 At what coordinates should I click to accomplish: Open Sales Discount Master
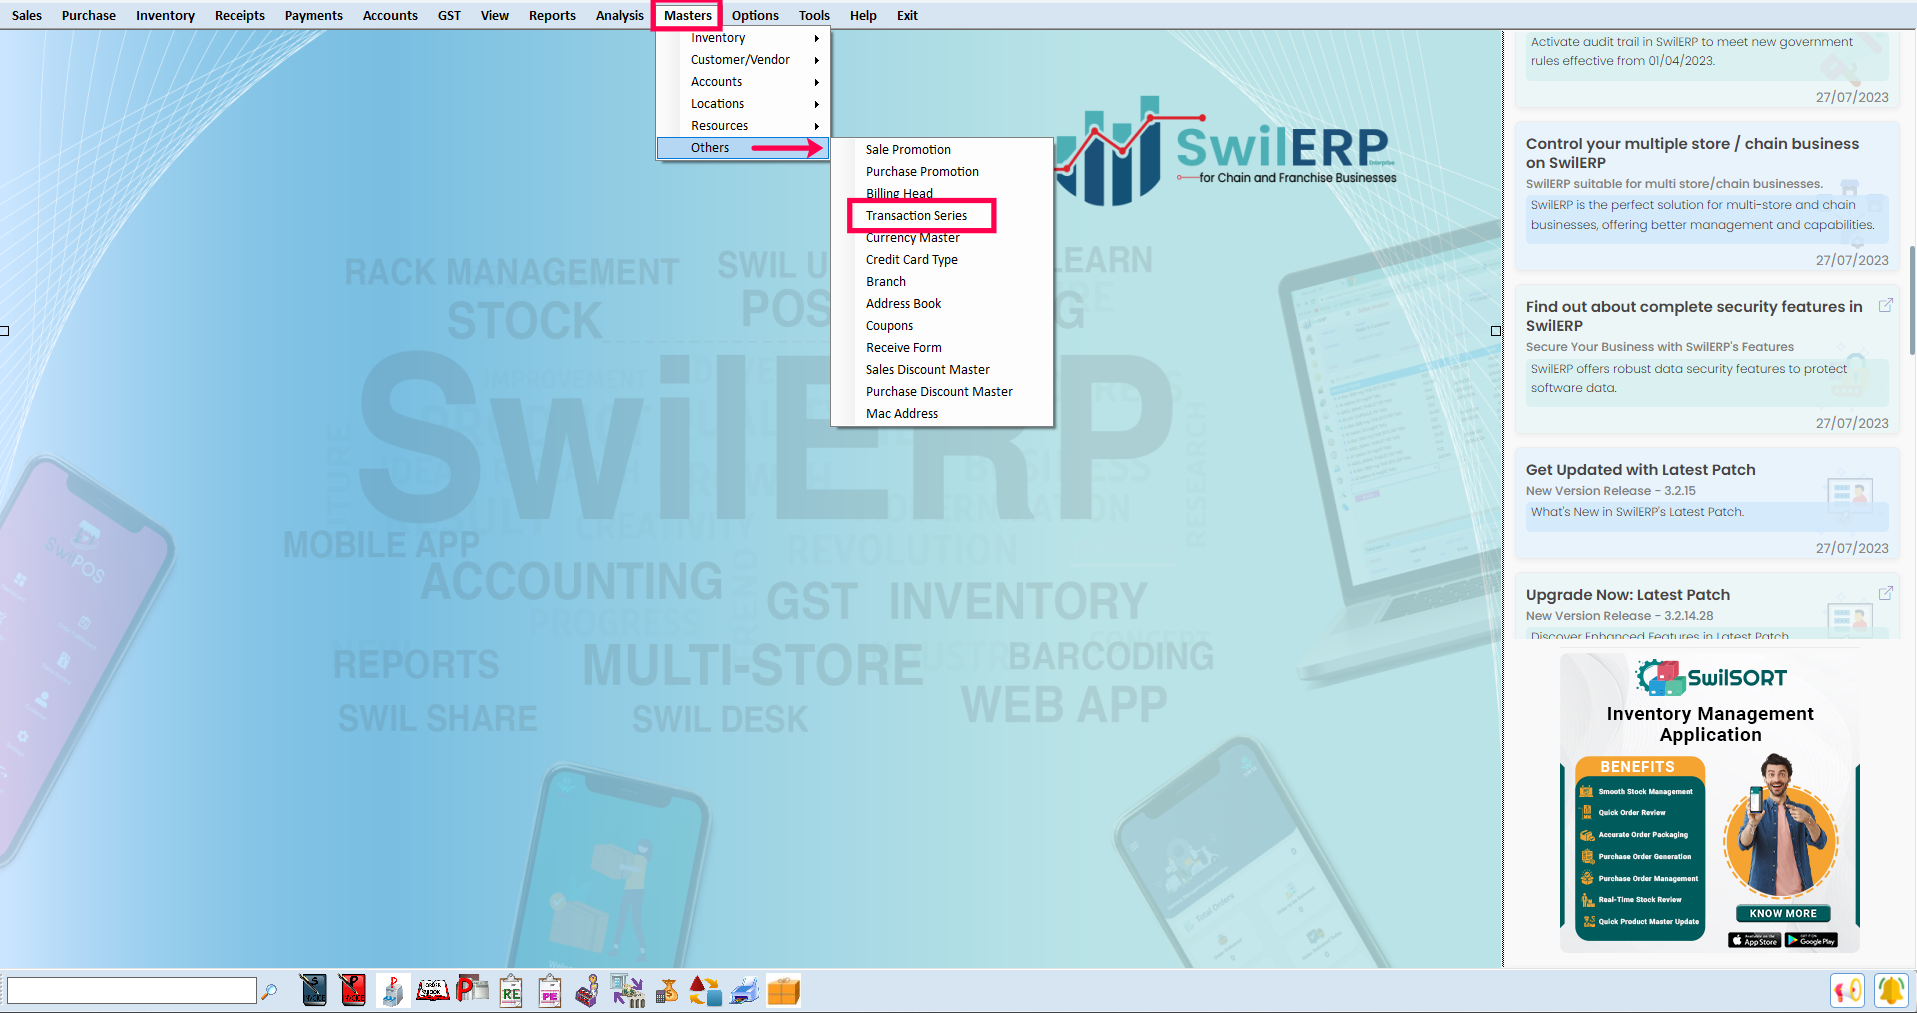[942, 370]
